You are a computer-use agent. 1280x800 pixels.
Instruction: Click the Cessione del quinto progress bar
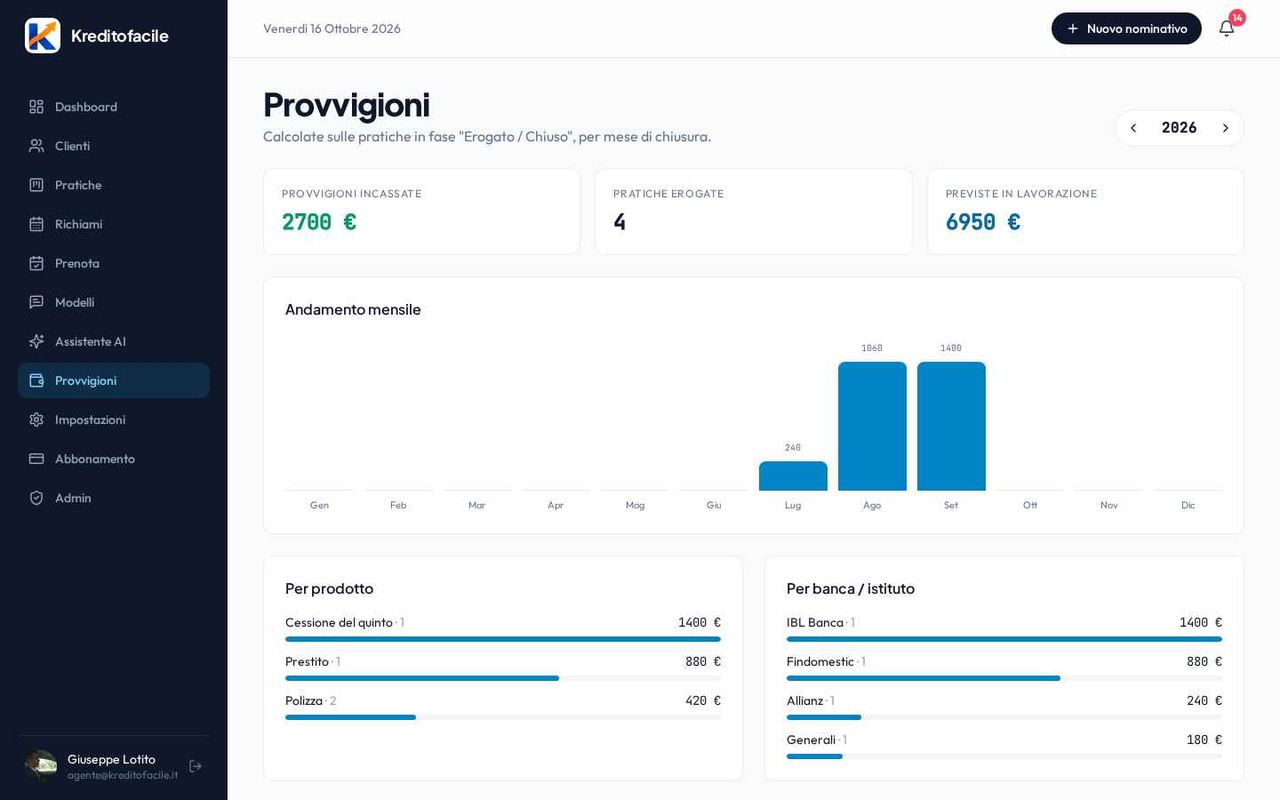pyautogui.click(x=503, y=639)
